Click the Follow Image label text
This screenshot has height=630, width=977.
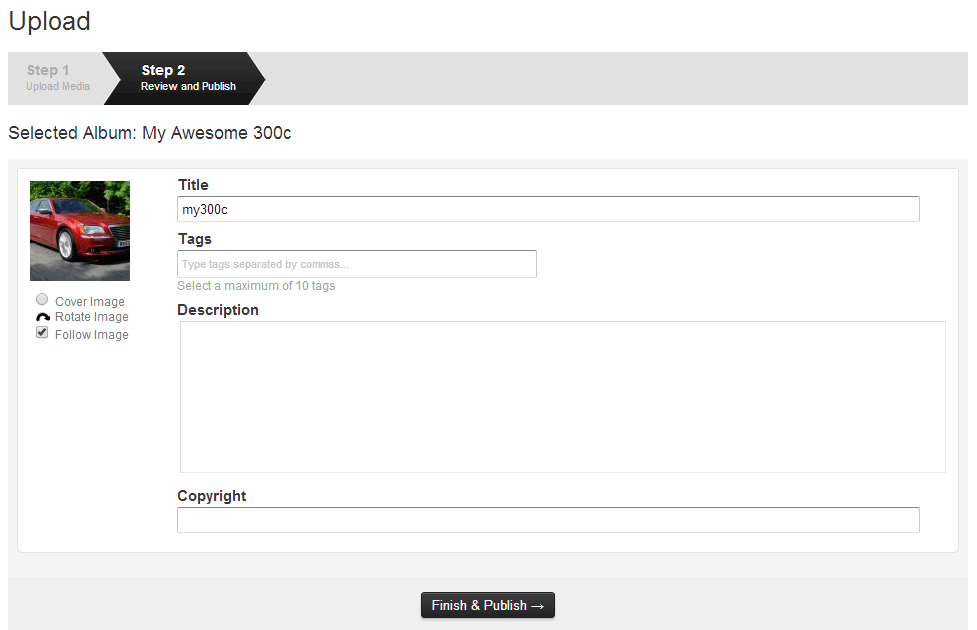click(92, 335)
